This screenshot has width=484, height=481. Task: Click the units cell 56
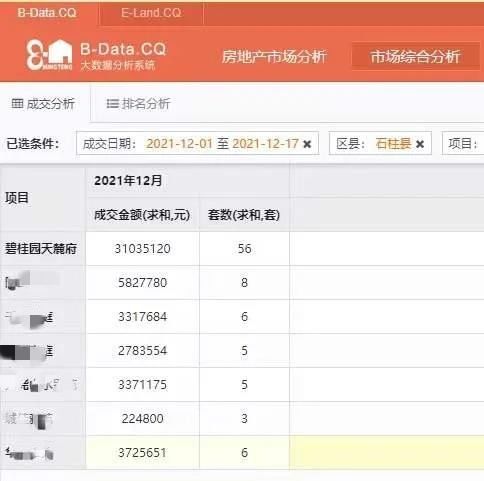click(x=244, y=249)
